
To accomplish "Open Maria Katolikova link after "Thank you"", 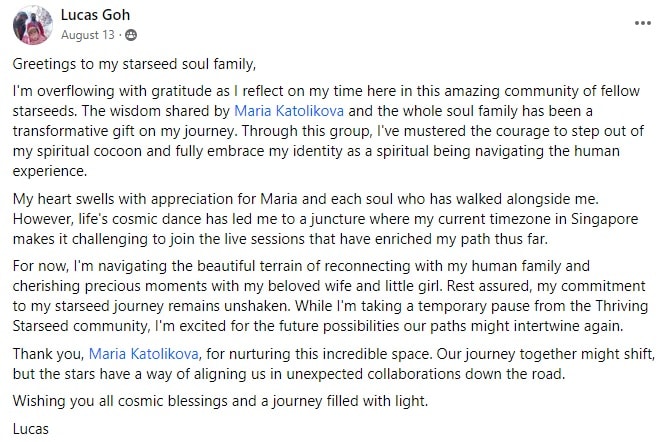I will tap(146, 353).
